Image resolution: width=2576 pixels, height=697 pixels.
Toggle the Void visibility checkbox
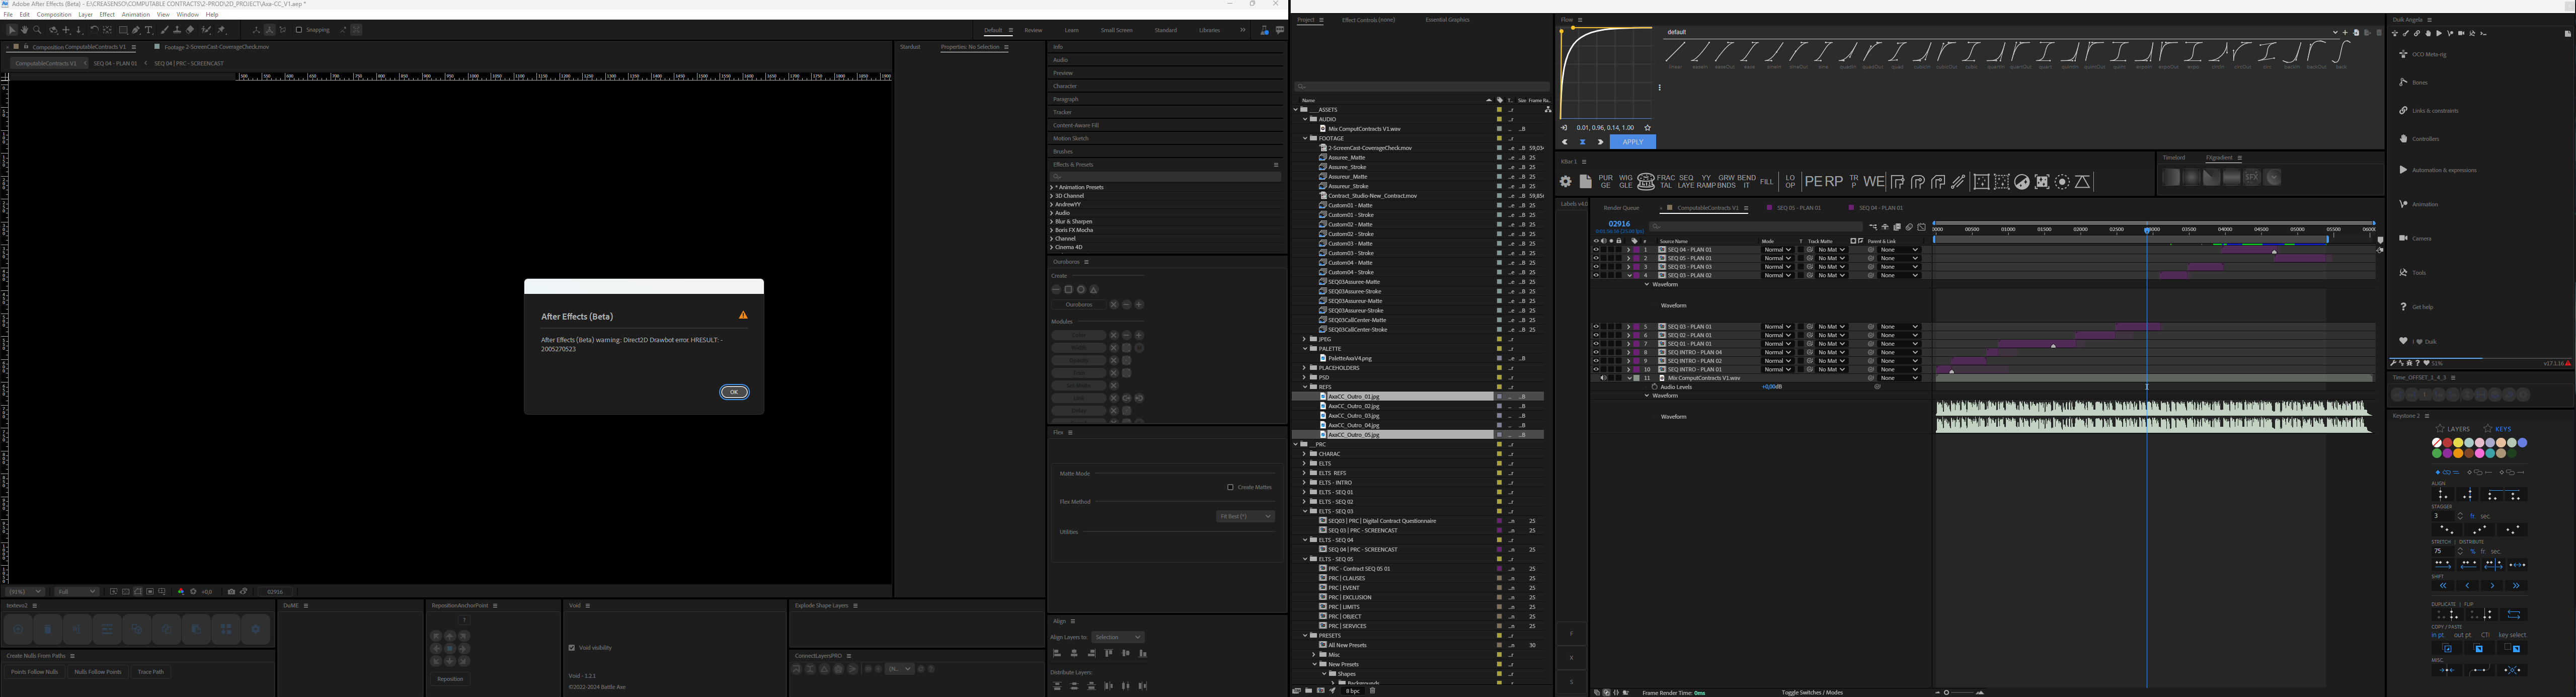[x=572, y=647]
